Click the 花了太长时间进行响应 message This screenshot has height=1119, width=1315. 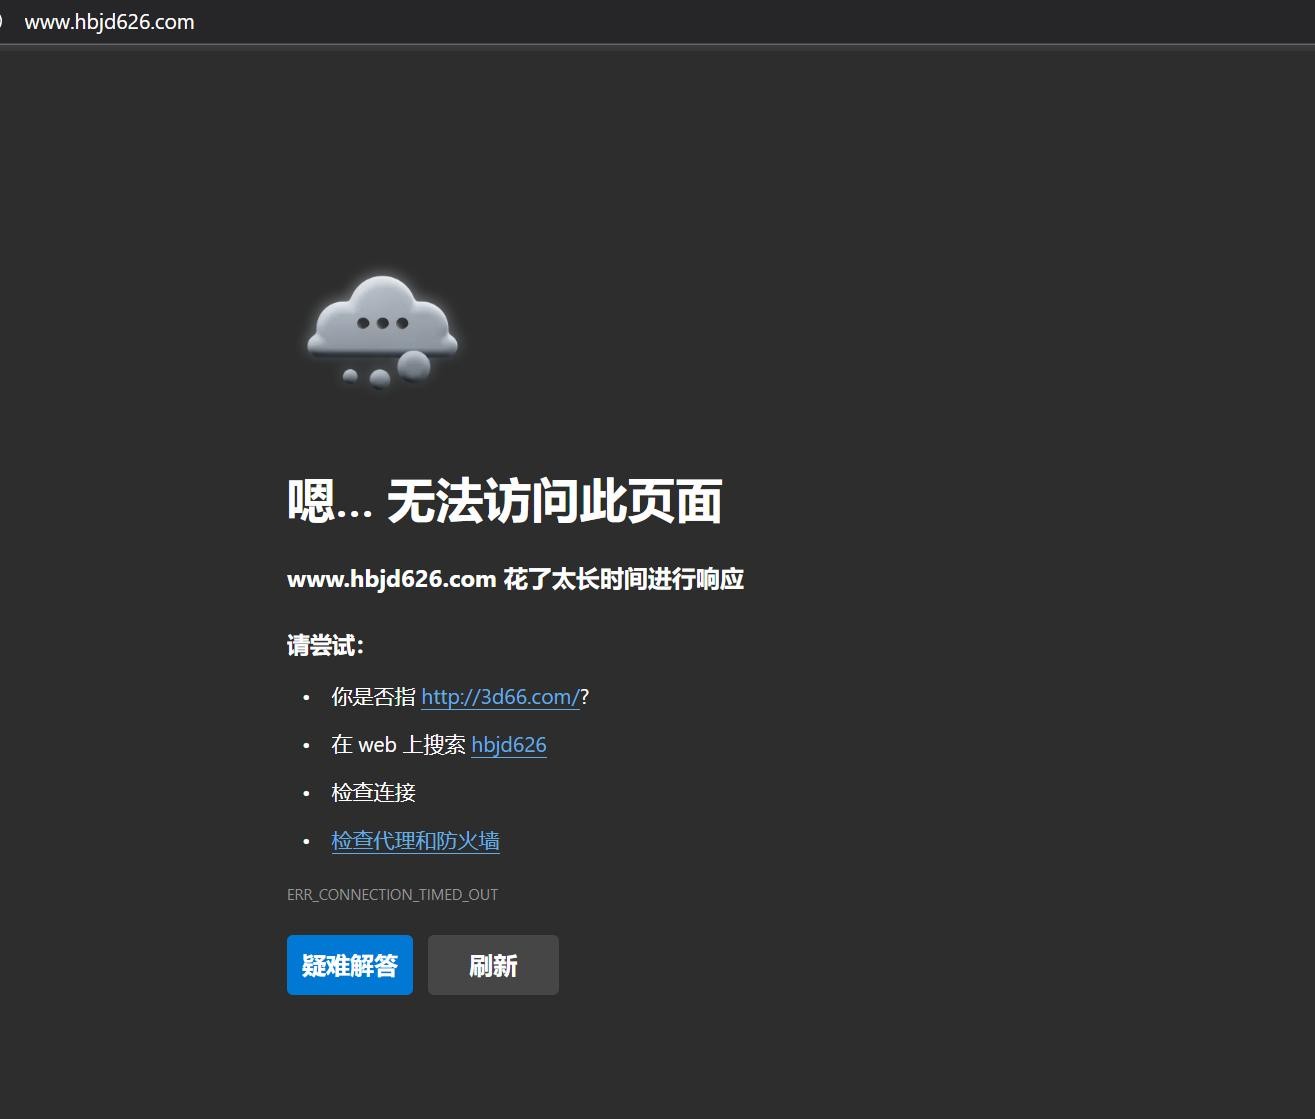click(x=623, y=579)
